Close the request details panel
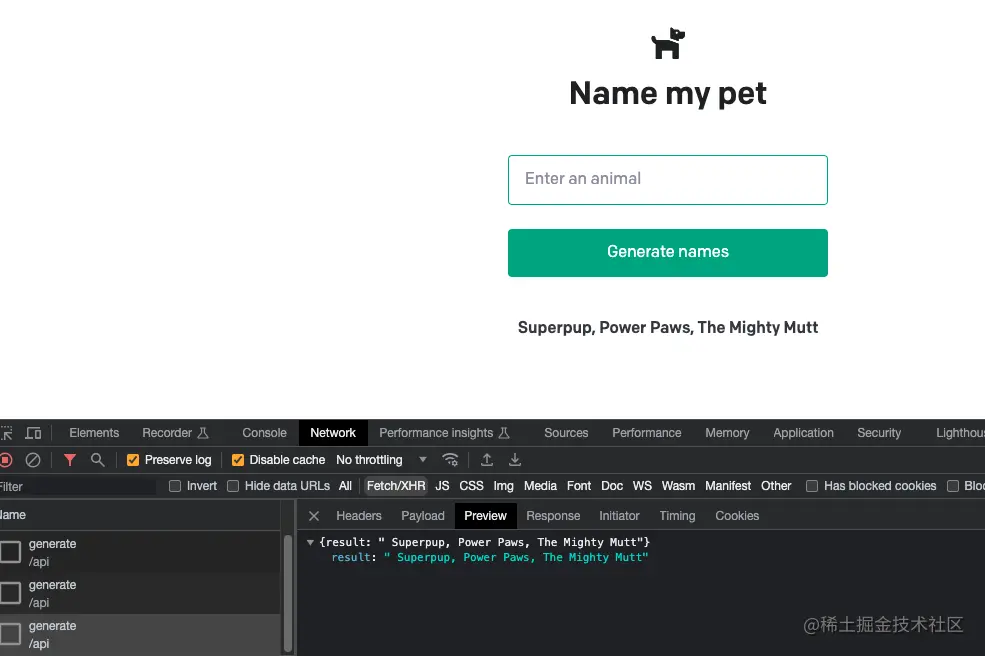 314,516
